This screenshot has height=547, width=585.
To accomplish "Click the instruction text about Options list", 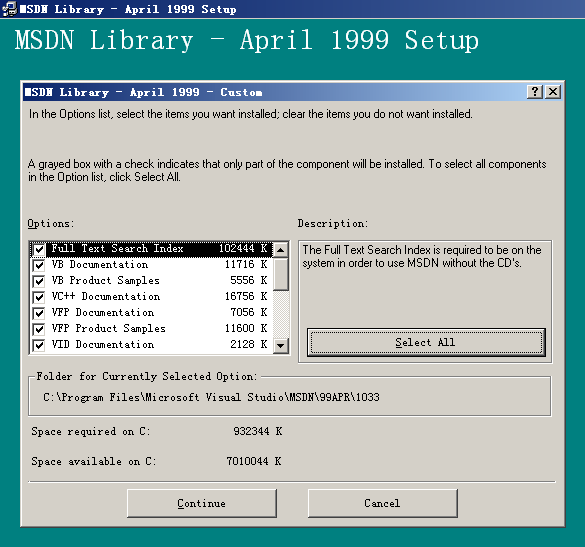I will point(251,114).
